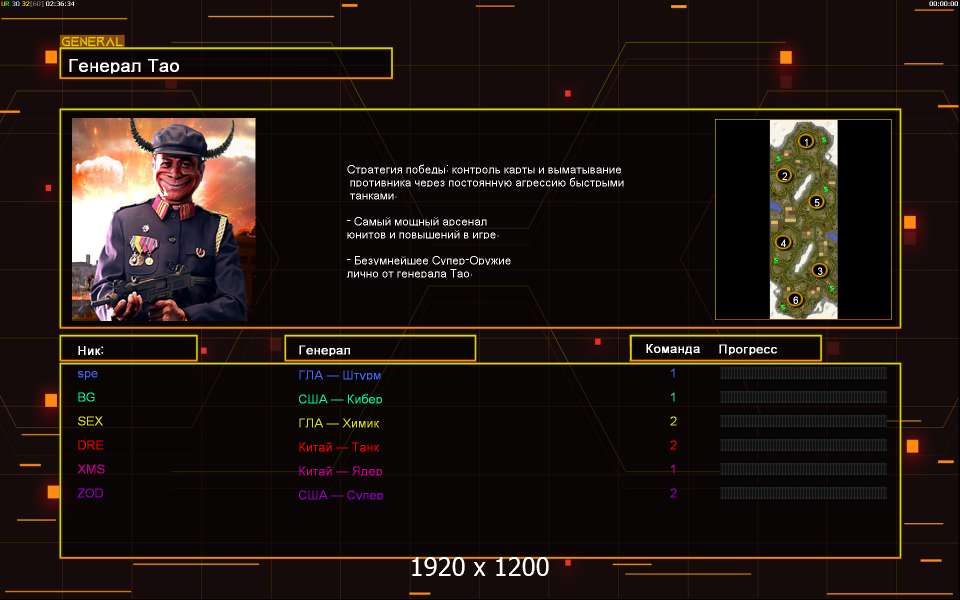Select player 'DRE' in the list
This screenshot has width=960, height=600.
[x=91, y=445]
